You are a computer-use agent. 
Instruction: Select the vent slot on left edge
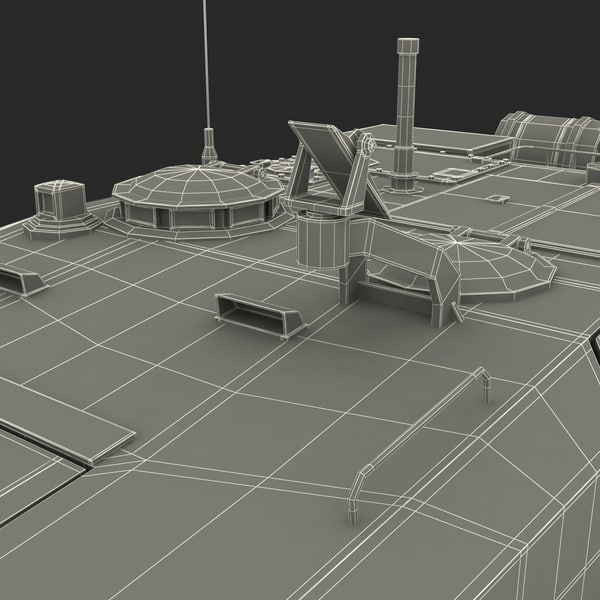click(x=20, y=281)
